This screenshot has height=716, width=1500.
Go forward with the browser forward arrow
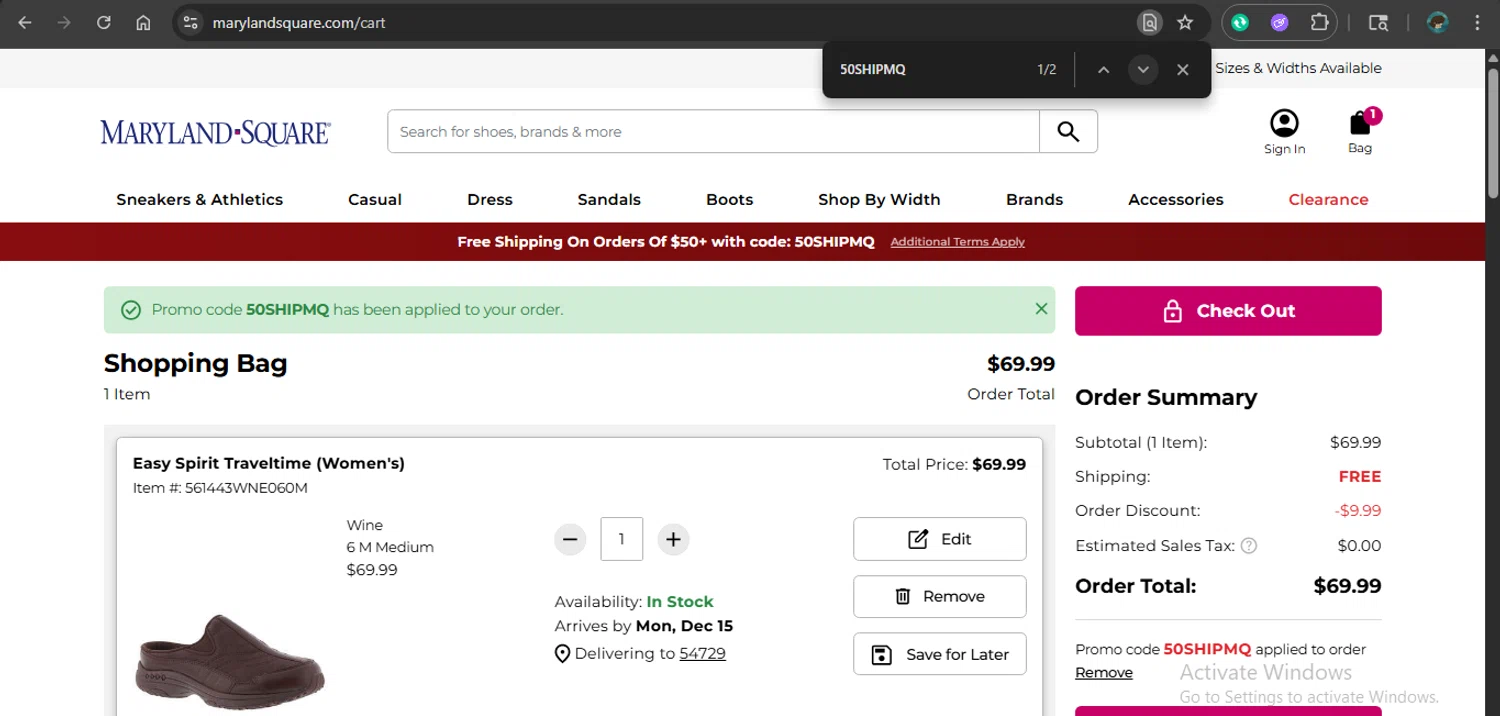(64, 22)
